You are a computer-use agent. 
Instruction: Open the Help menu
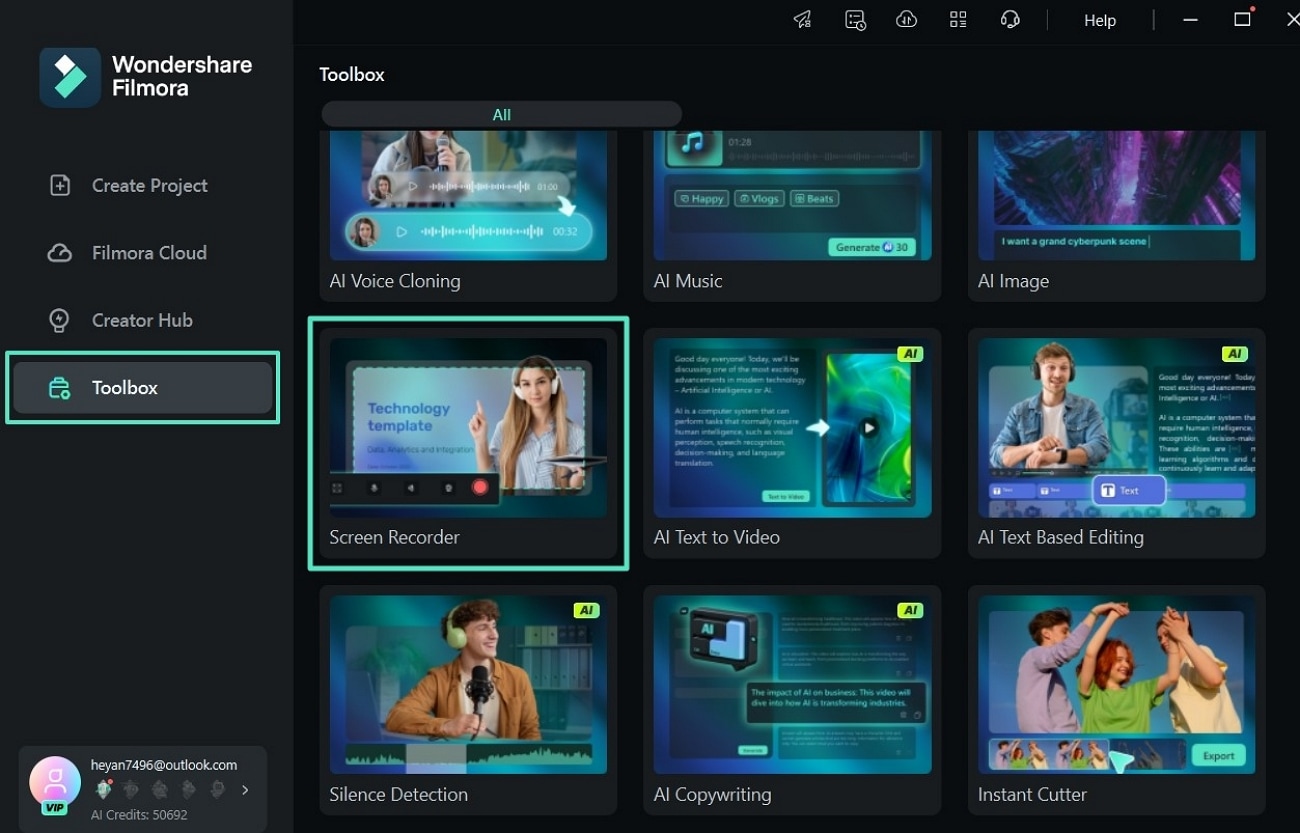(x=1100, y=21)
